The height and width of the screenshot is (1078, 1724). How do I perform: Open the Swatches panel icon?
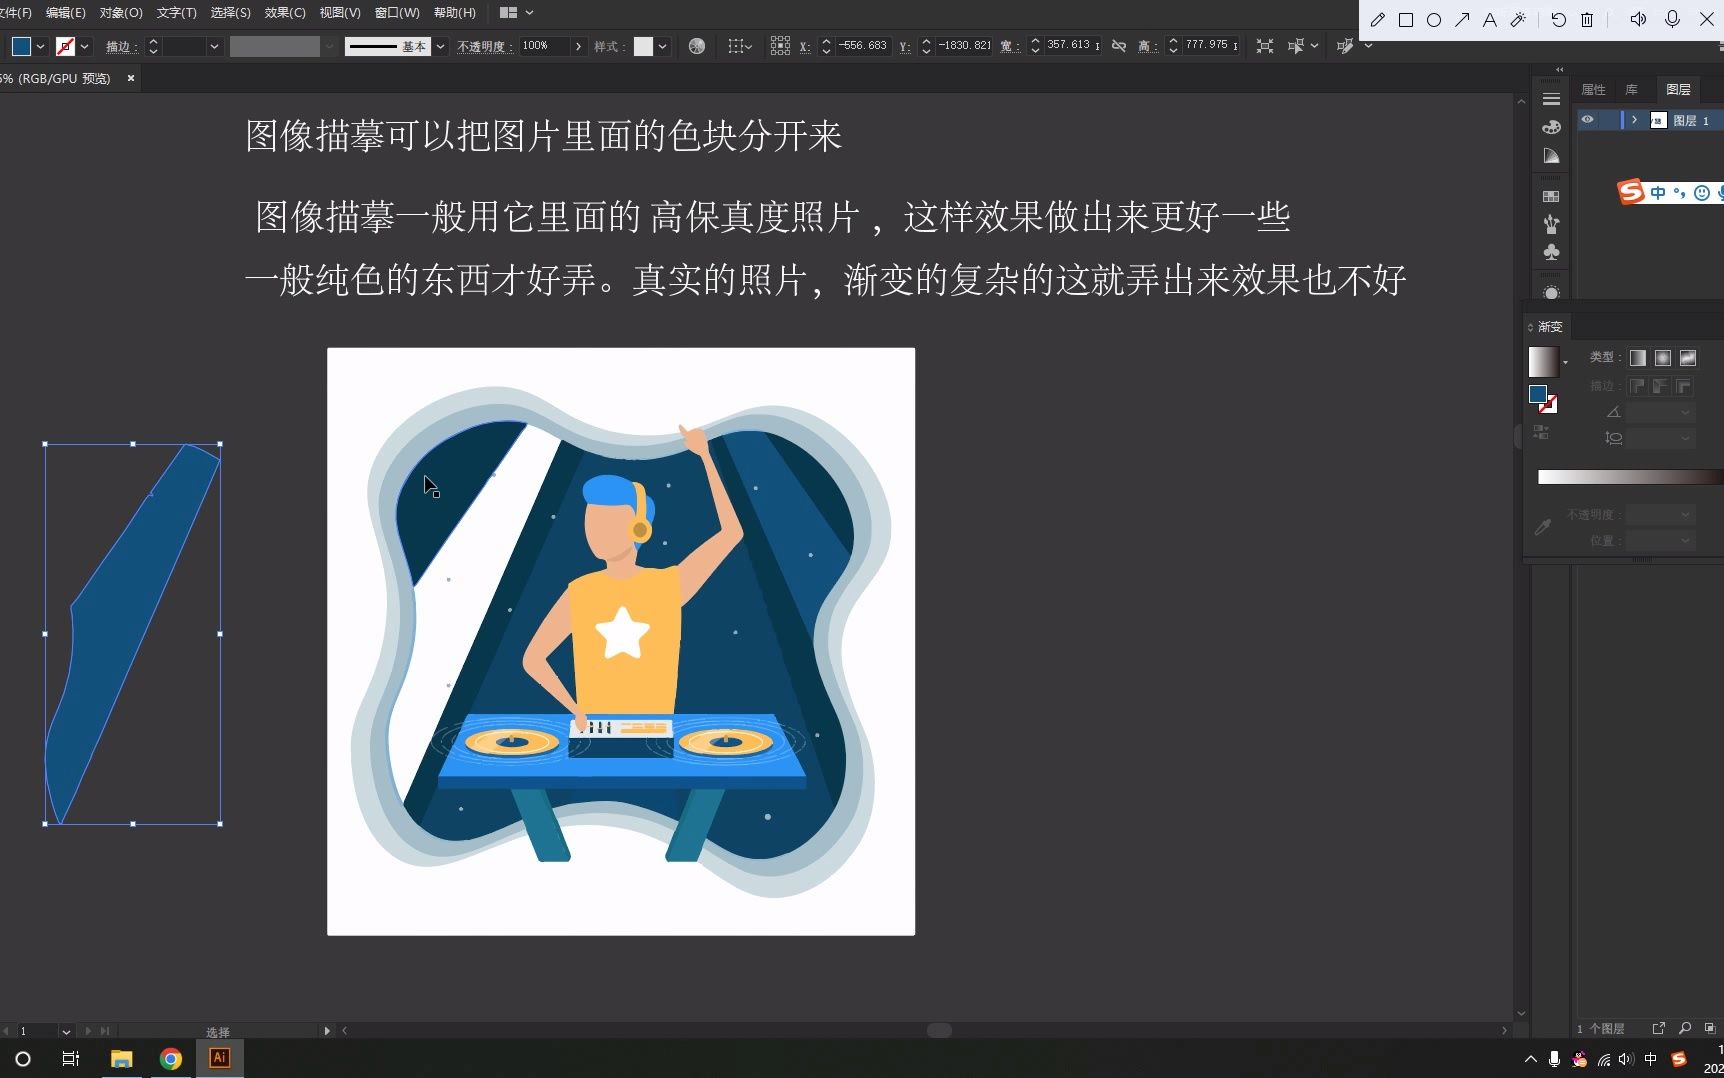tap(1551, 197)
